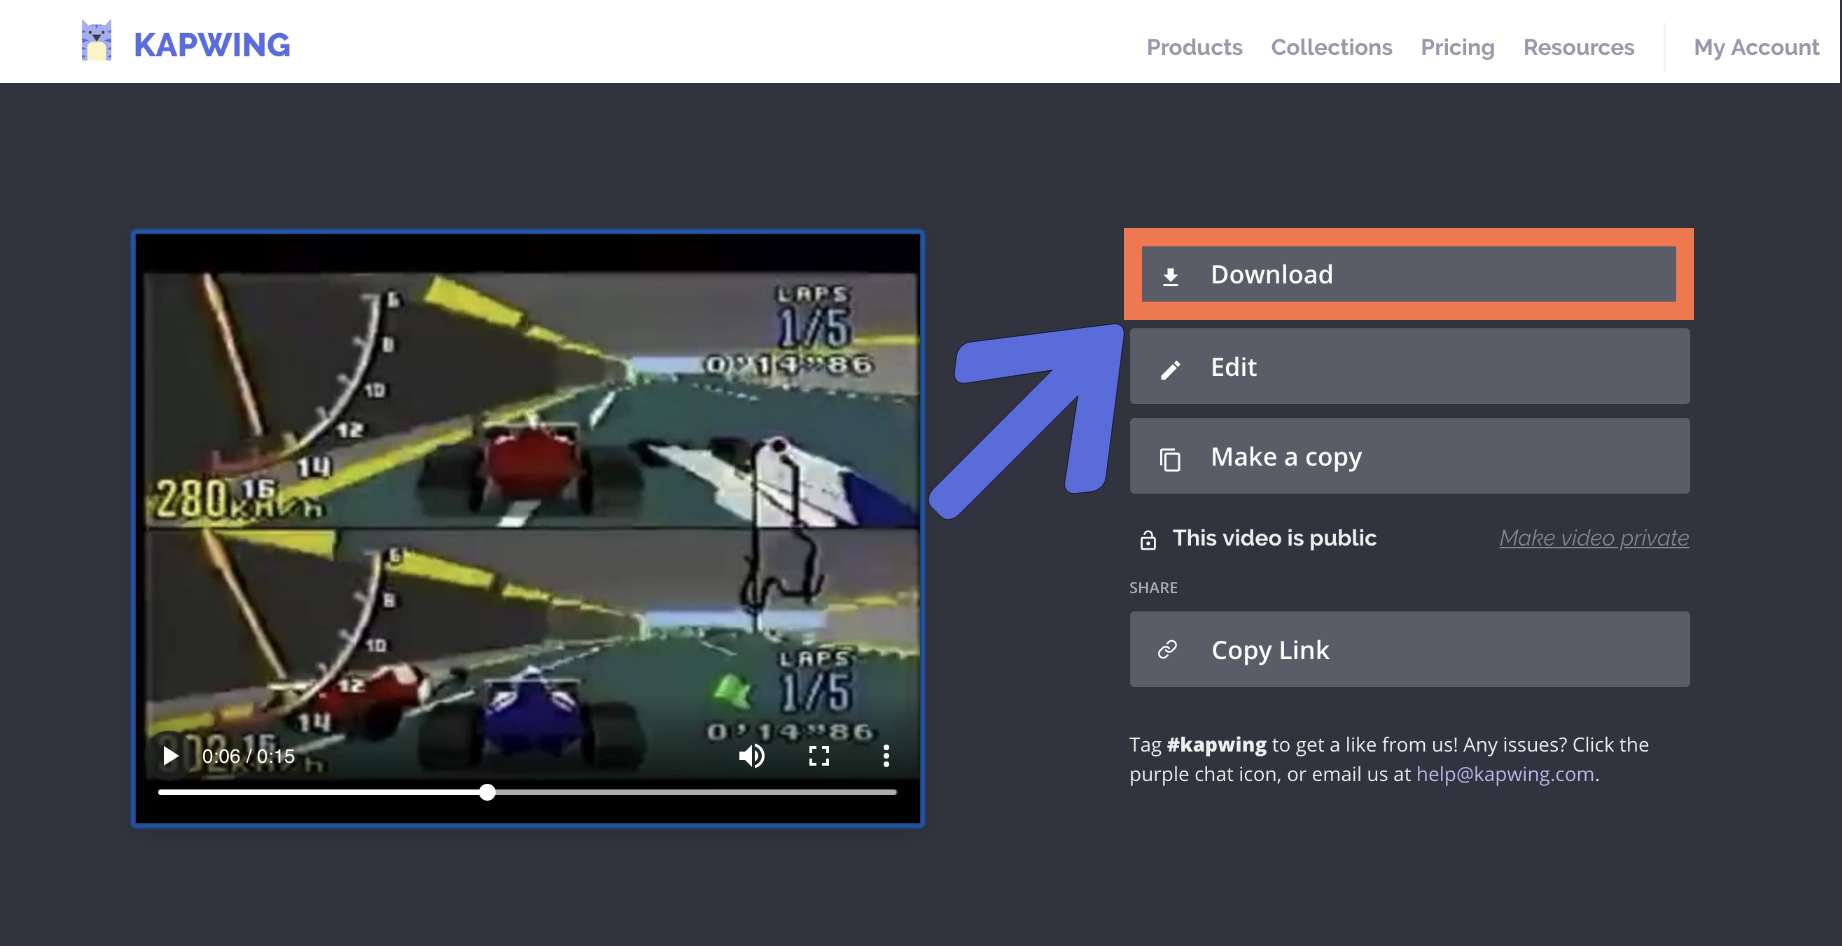Email help@kapwing.com link
Viewport: 1842px width, 946px height.
(x=1505, y=774)
